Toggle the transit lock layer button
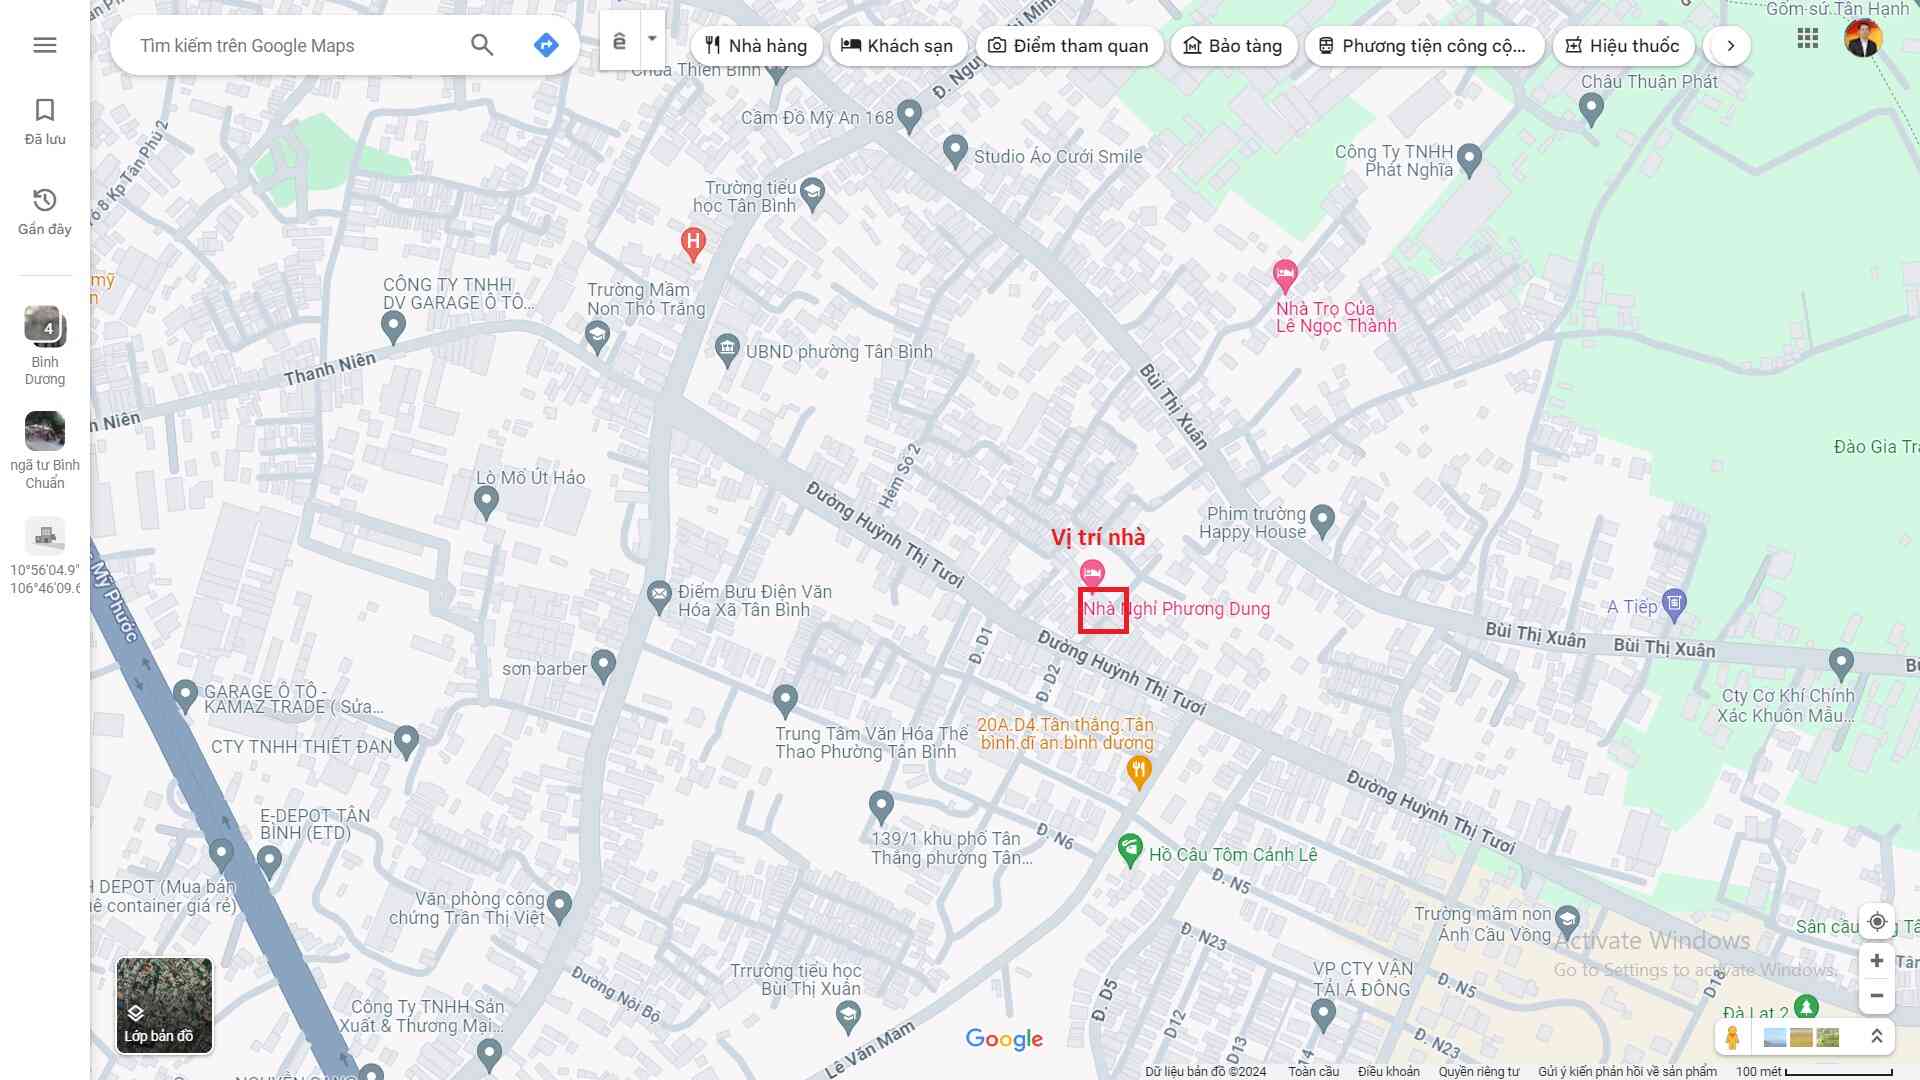This screenshot has height=1080, width=1920. click(620, 41)
